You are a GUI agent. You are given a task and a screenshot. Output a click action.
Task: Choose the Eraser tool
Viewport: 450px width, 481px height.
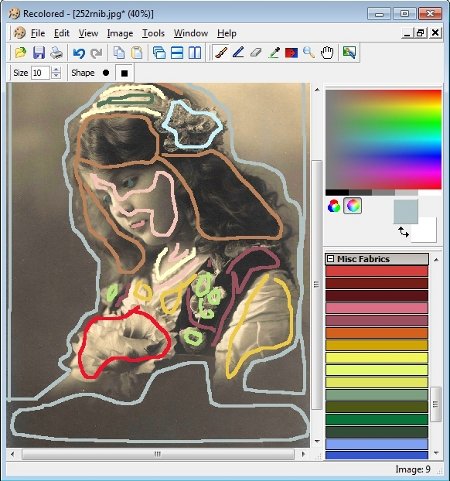(256, 53)
